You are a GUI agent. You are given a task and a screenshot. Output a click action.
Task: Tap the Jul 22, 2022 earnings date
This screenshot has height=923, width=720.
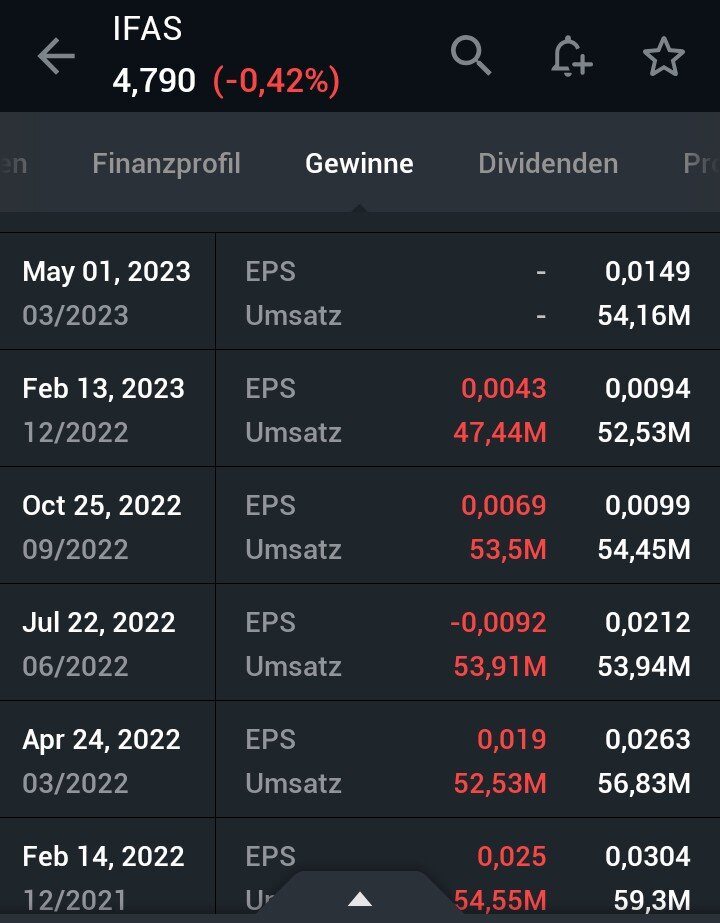(x=99, y=622)
